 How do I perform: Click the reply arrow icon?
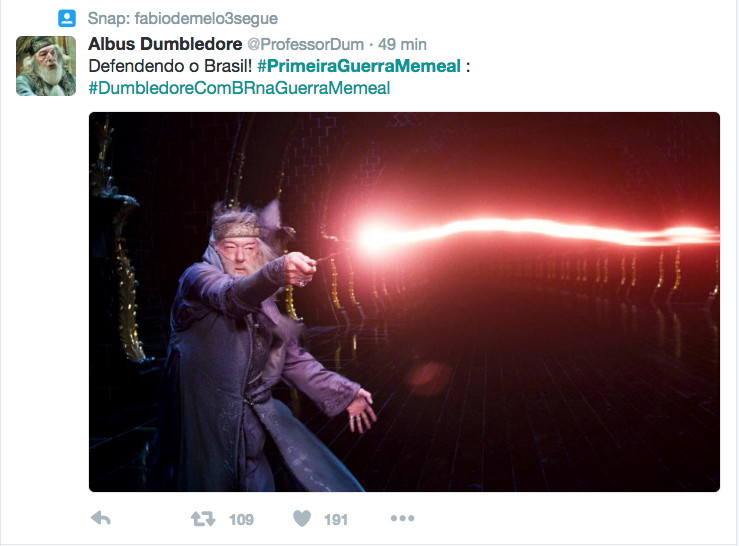tap(101, 518)
